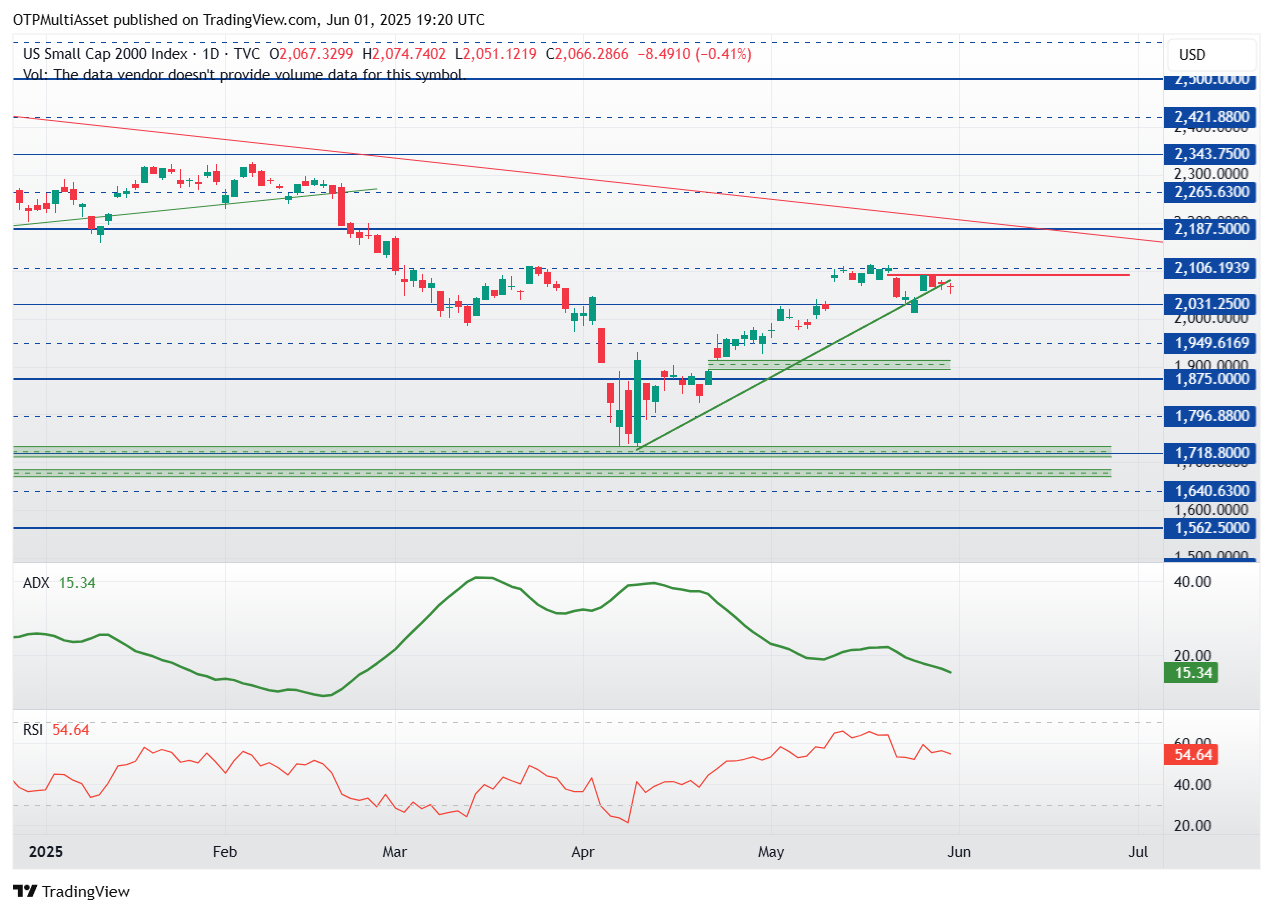Click the 2,421.8800 price level label

coord(1211,117)
